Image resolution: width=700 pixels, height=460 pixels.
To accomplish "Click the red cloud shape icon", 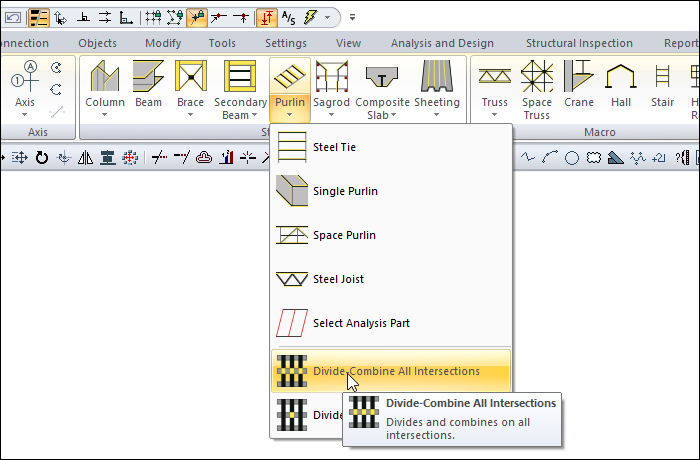I will point(204,158).
